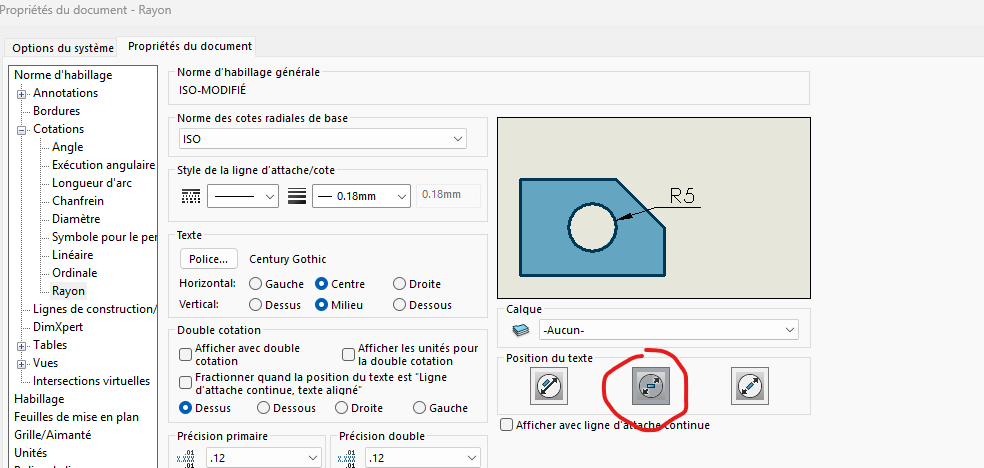984x468 pixels.
Task: Select DimXpert tree item
Action: click(58, 327)
